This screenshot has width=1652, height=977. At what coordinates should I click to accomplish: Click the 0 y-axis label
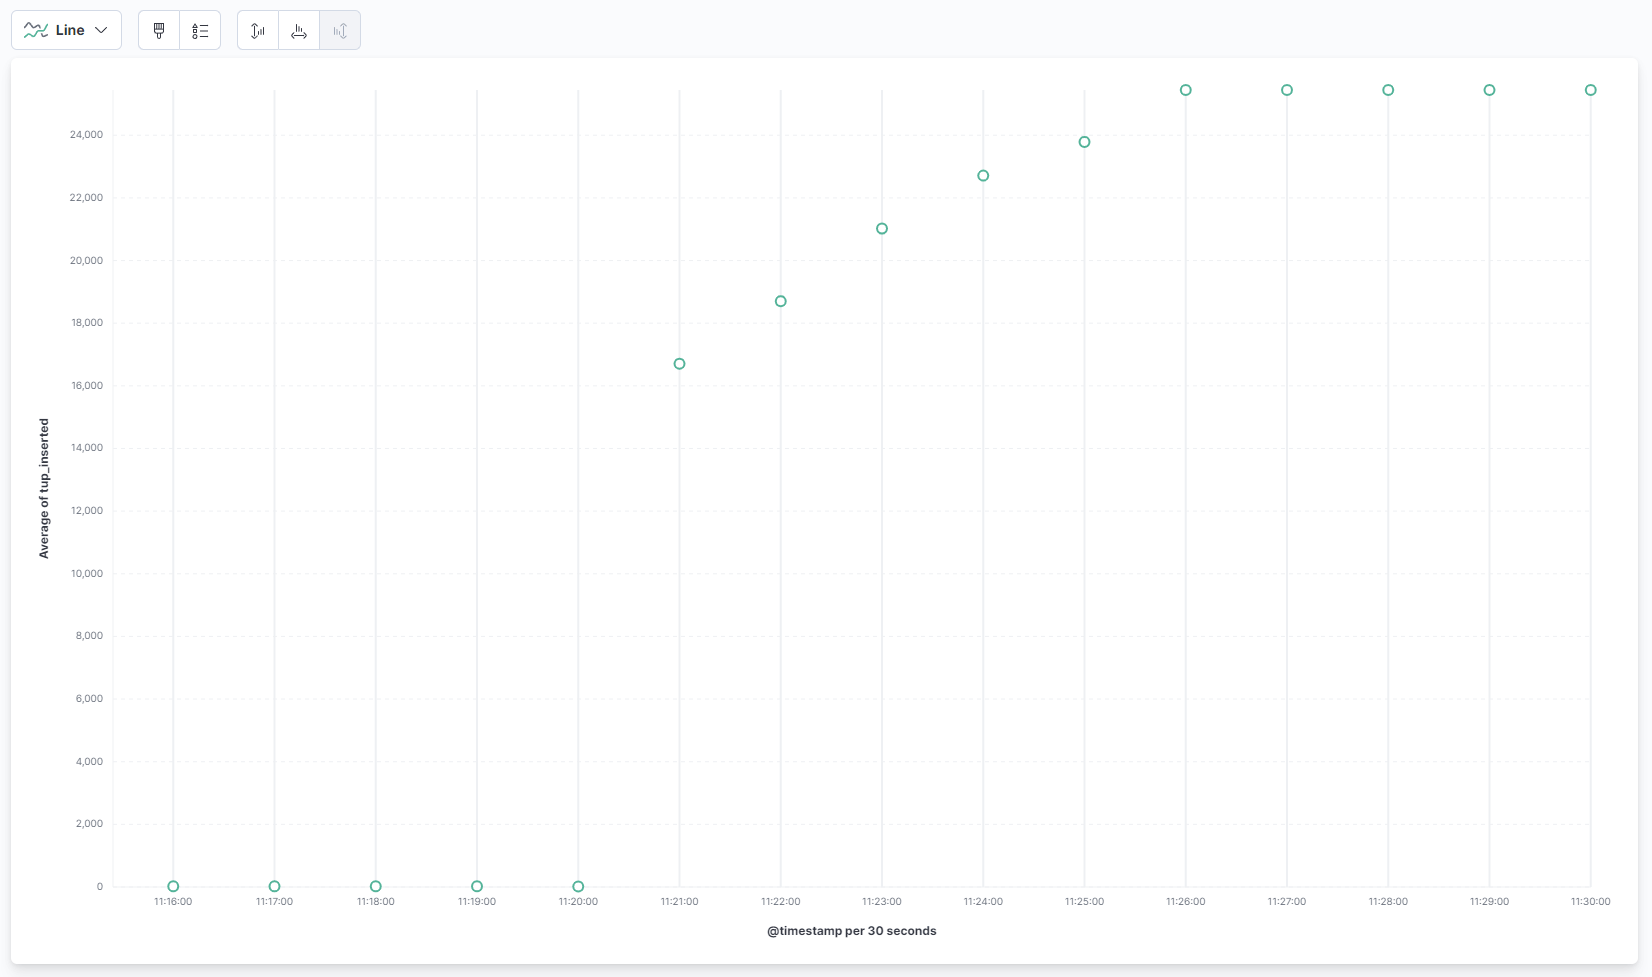pyautogui.click(x=100, y=887)
